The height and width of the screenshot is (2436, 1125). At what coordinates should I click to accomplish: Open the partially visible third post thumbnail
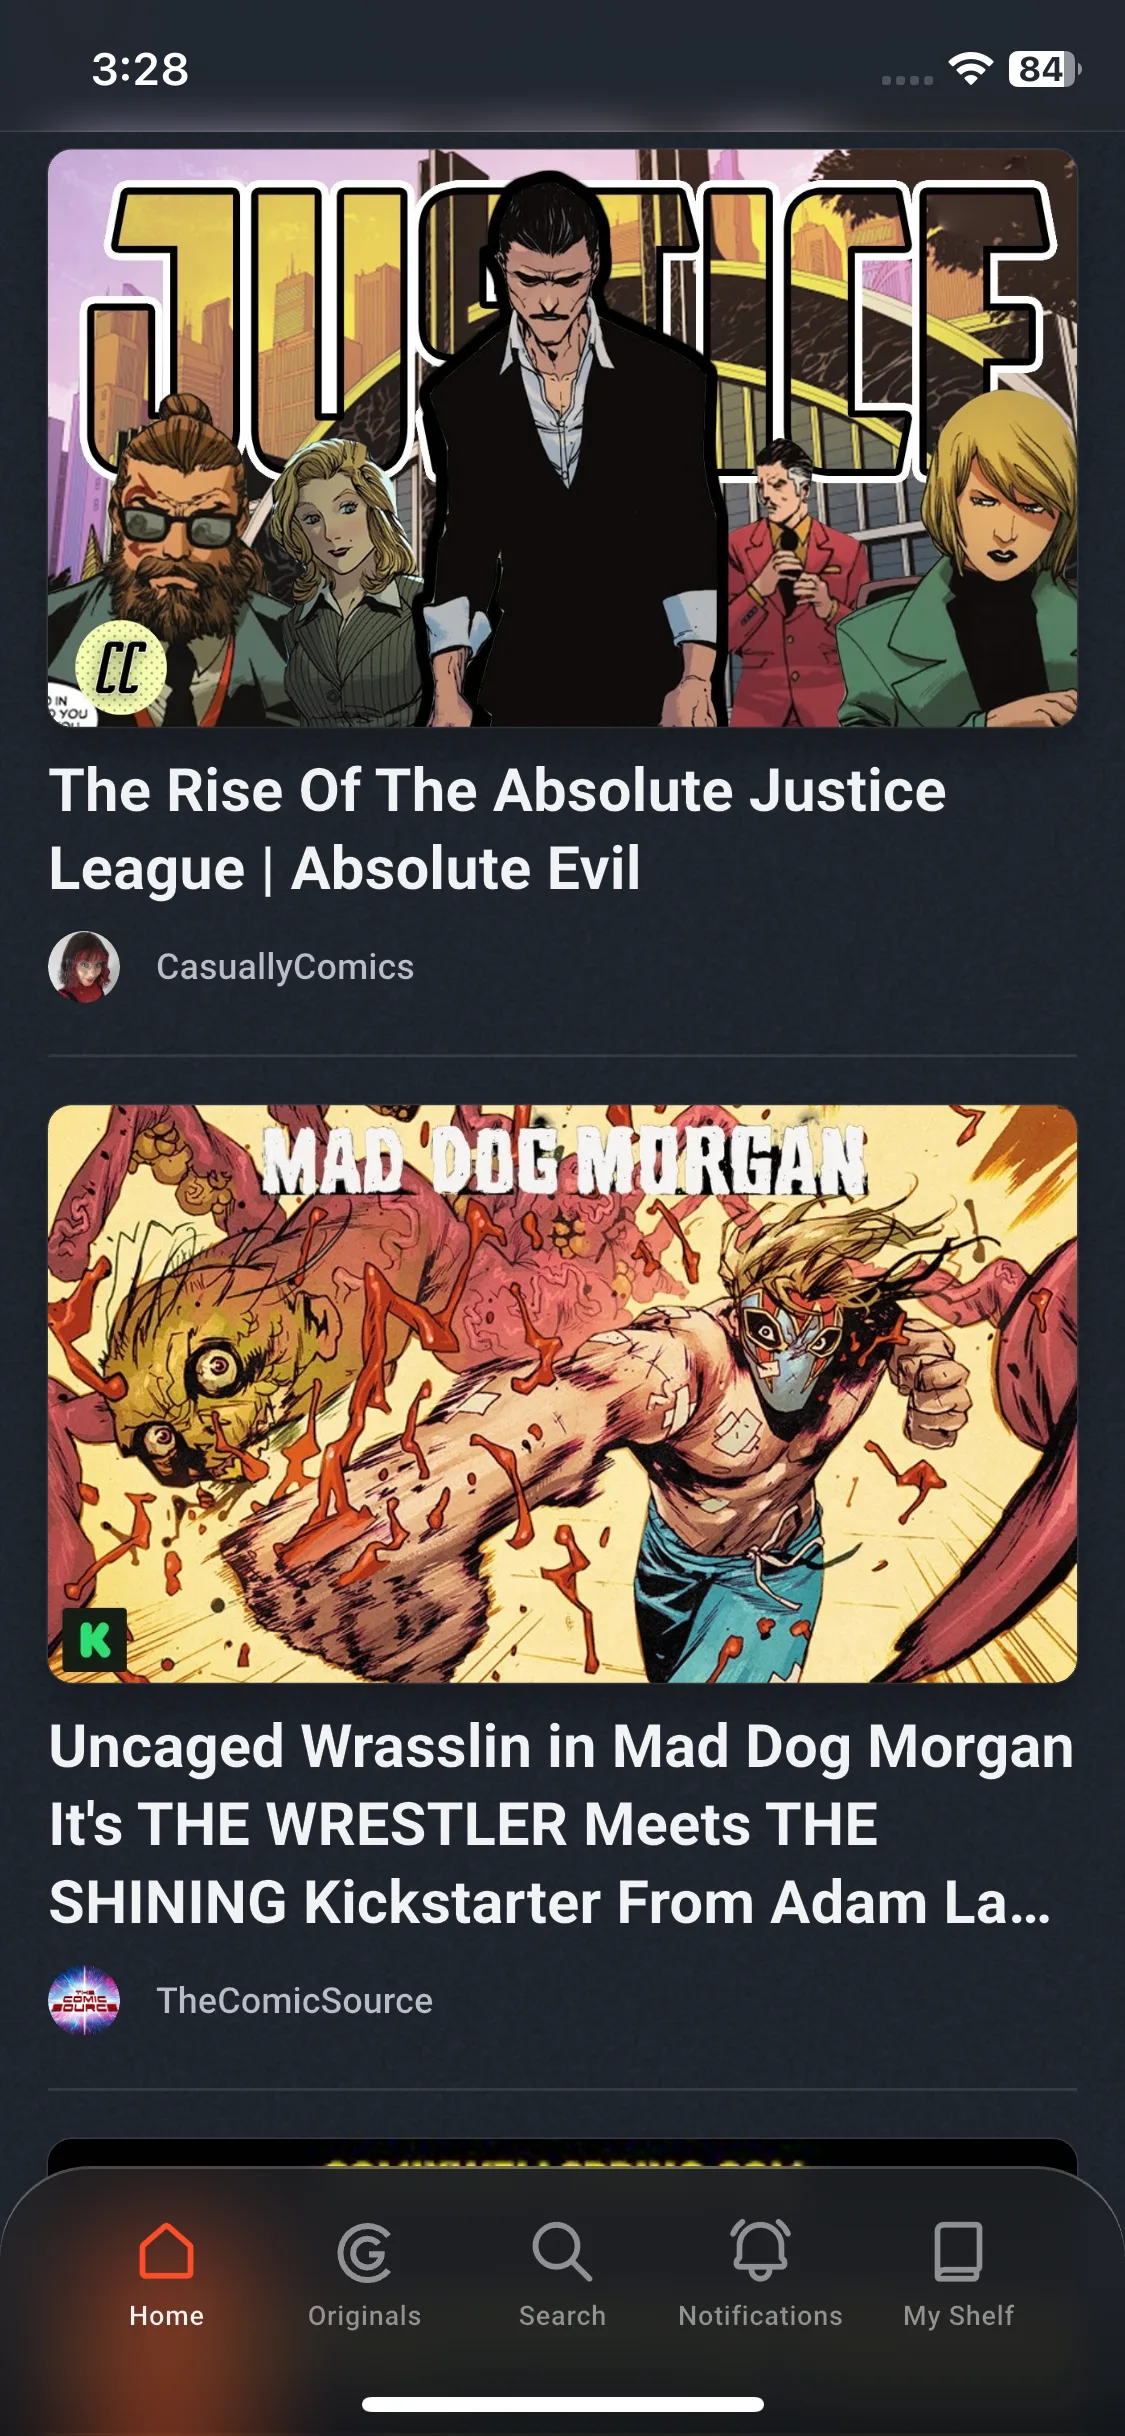click(562, 2154)
